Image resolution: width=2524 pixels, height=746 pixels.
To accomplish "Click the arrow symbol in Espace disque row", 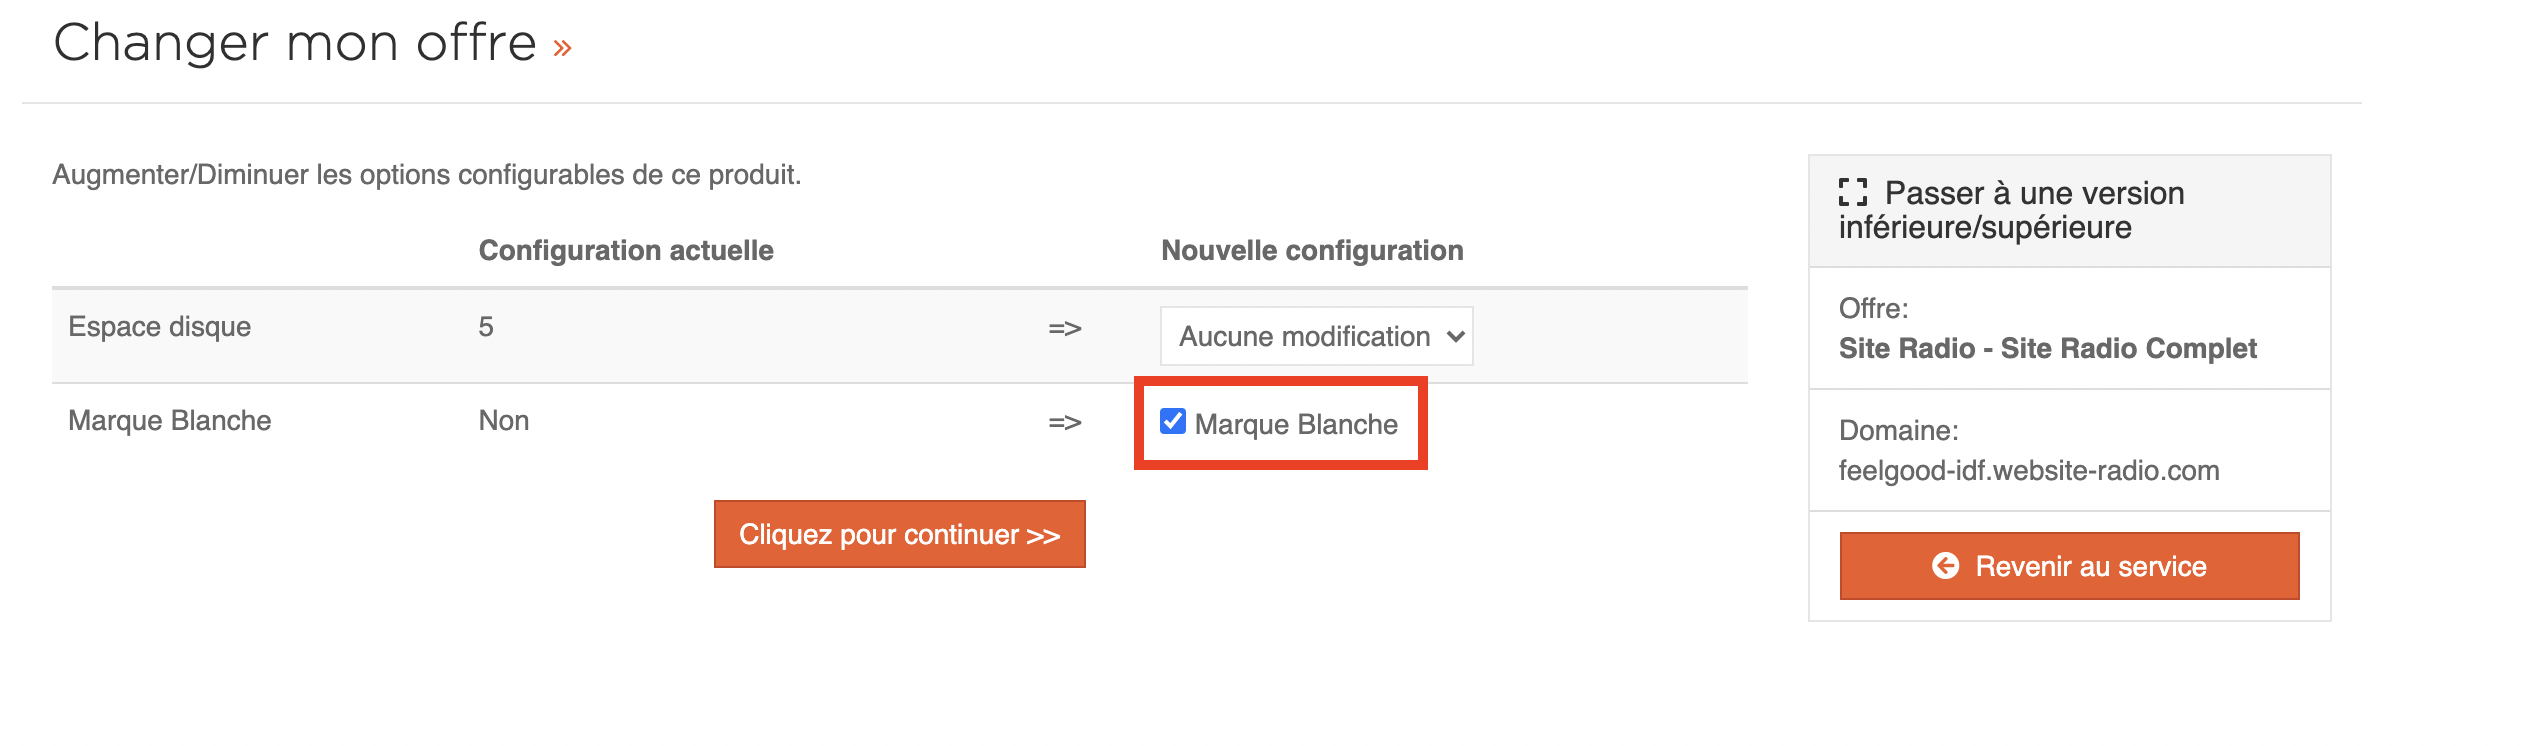I will click(1065, 328).
